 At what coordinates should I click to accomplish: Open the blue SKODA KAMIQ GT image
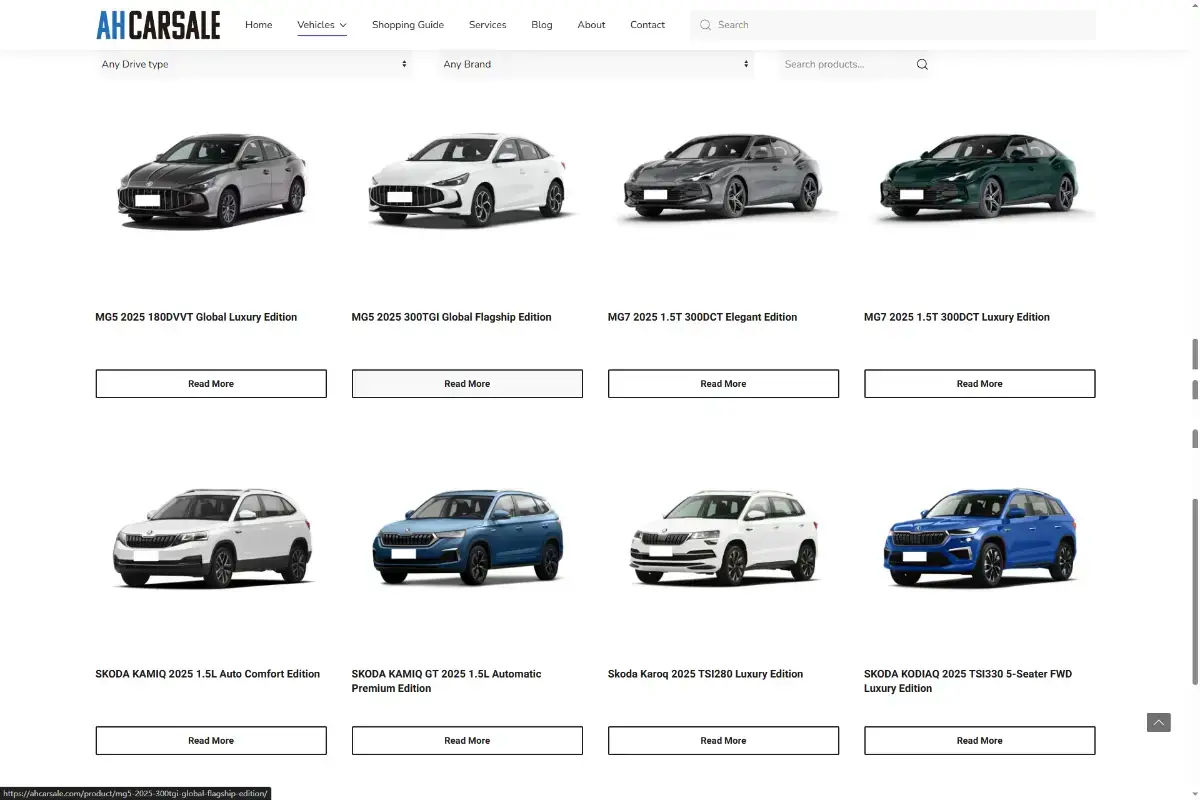467,537
